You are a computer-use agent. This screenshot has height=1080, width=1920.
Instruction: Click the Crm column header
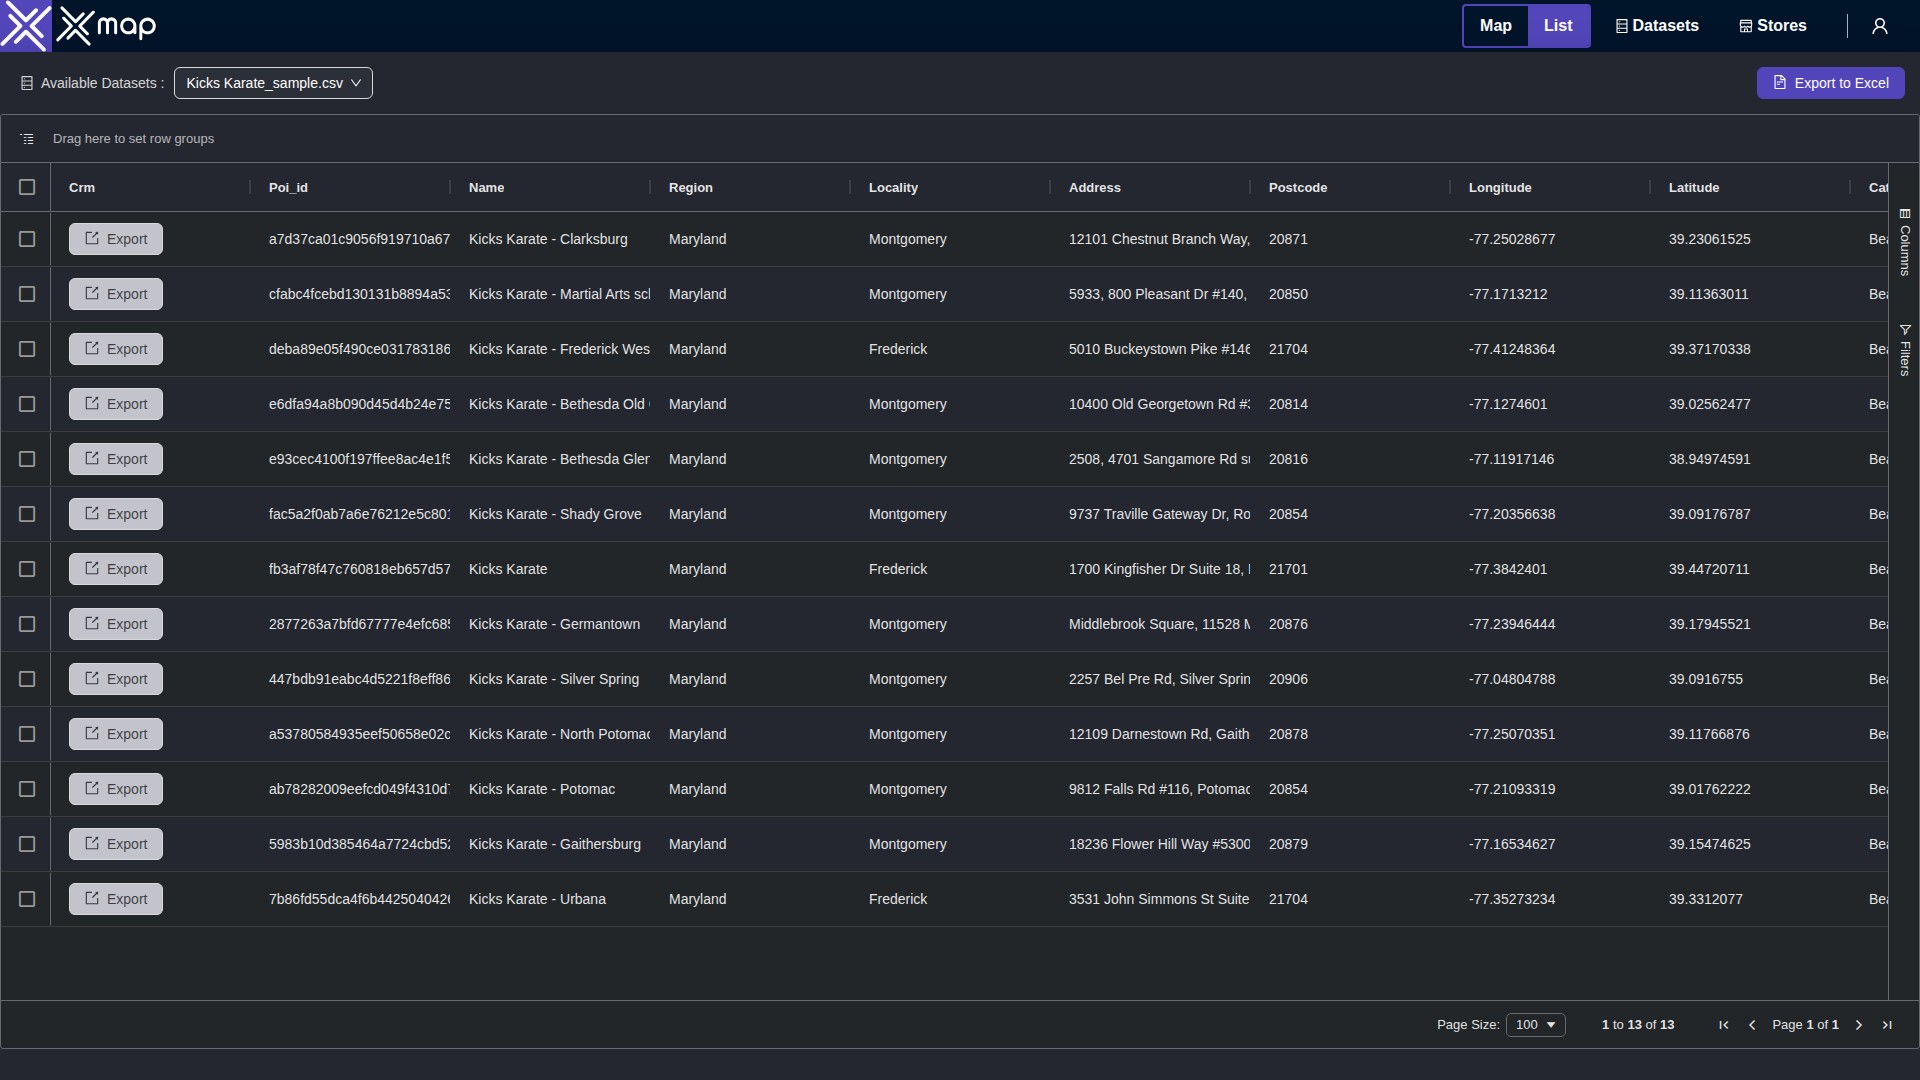[x=82, y=187]
